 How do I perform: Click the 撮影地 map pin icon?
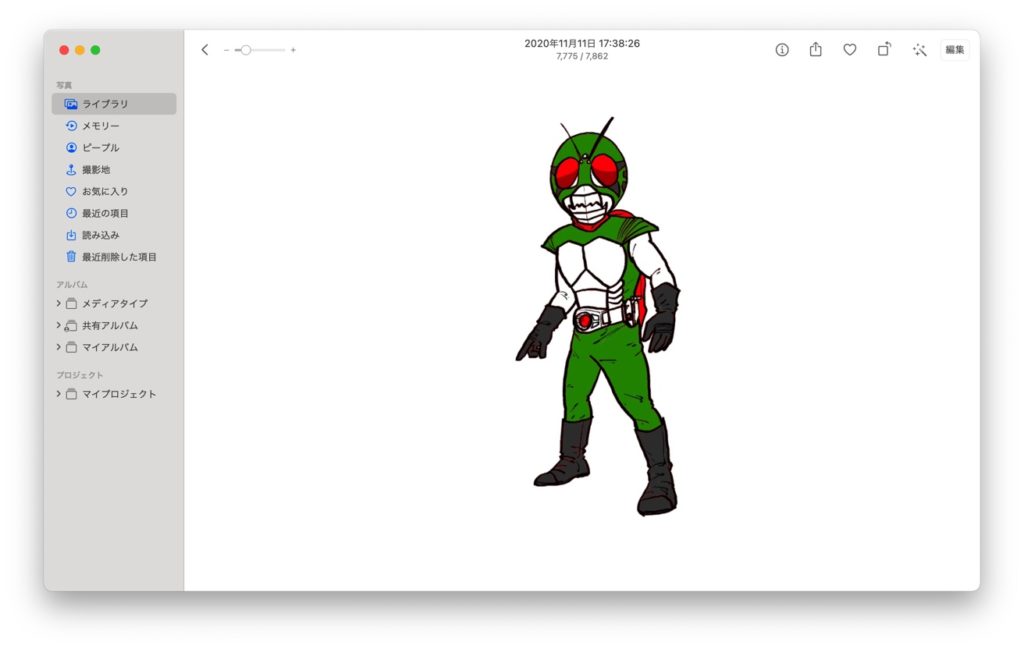71,170
